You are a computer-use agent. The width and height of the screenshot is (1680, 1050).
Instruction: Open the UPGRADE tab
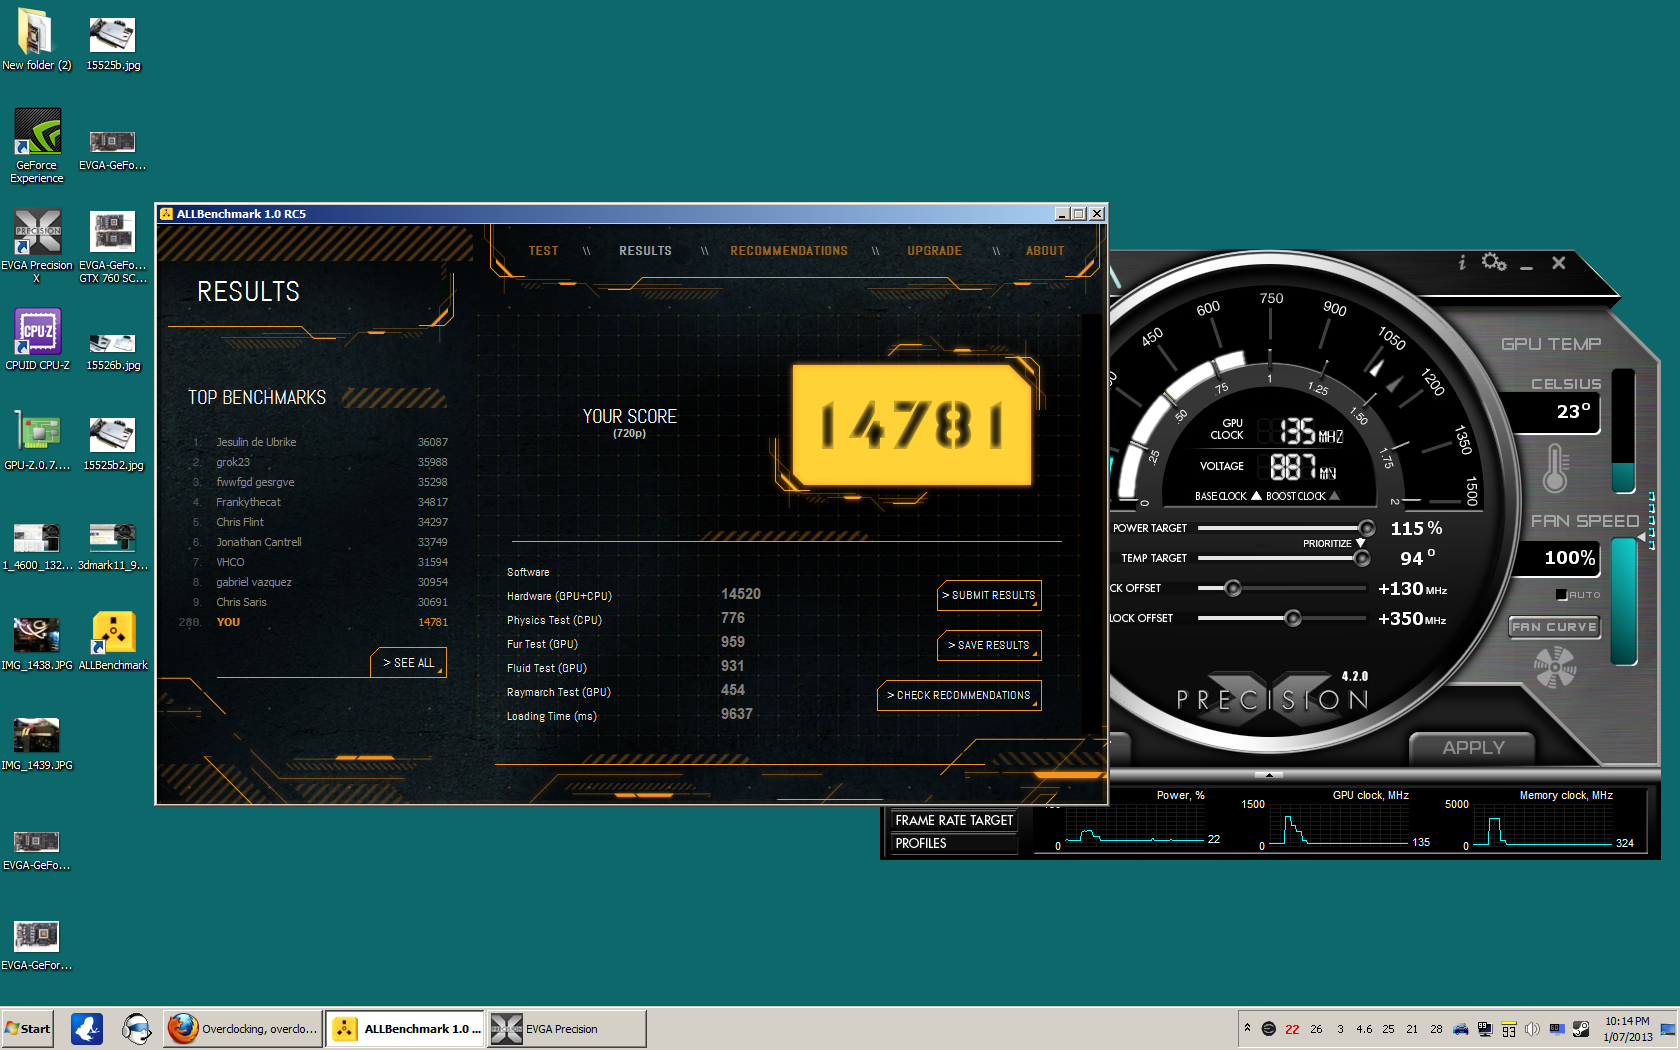coord(934,251)
